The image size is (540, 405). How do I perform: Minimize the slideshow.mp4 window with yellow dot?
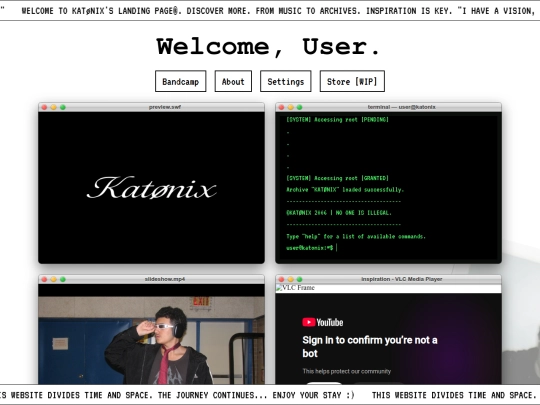[x=53, y=279]
